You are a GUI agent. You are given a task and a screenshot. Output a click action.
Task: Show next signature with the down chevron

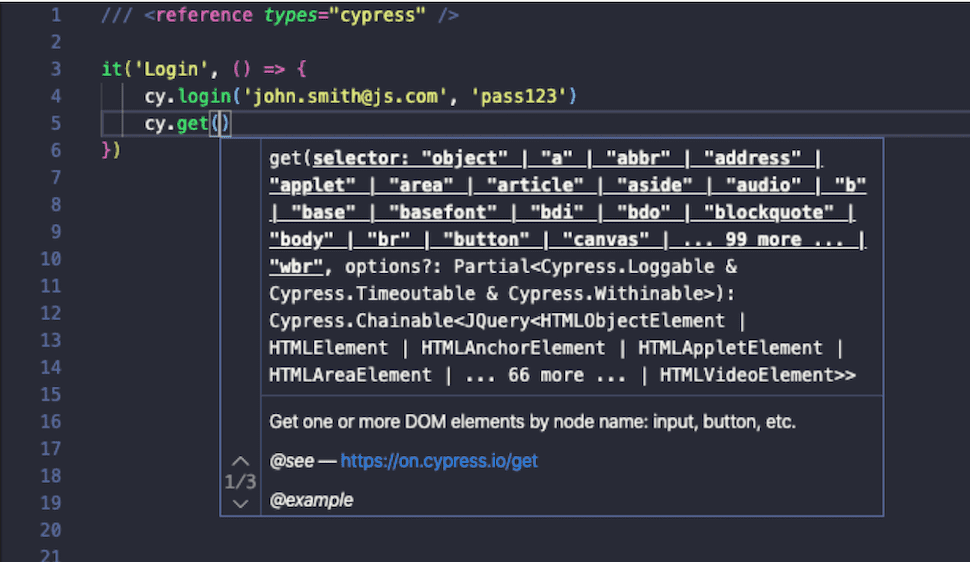tap(240, 503)
